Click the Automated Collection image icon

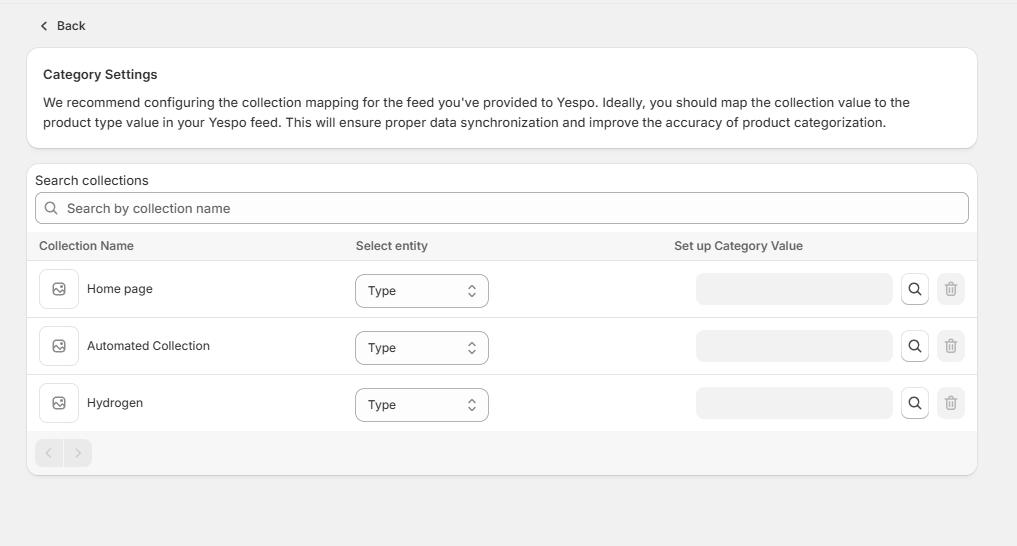click(59, 346)
